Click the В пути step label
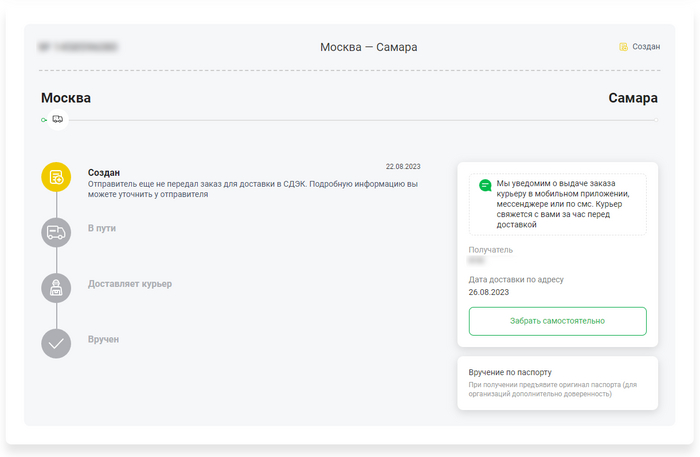 pyautogui.click(x=102, y=228)
